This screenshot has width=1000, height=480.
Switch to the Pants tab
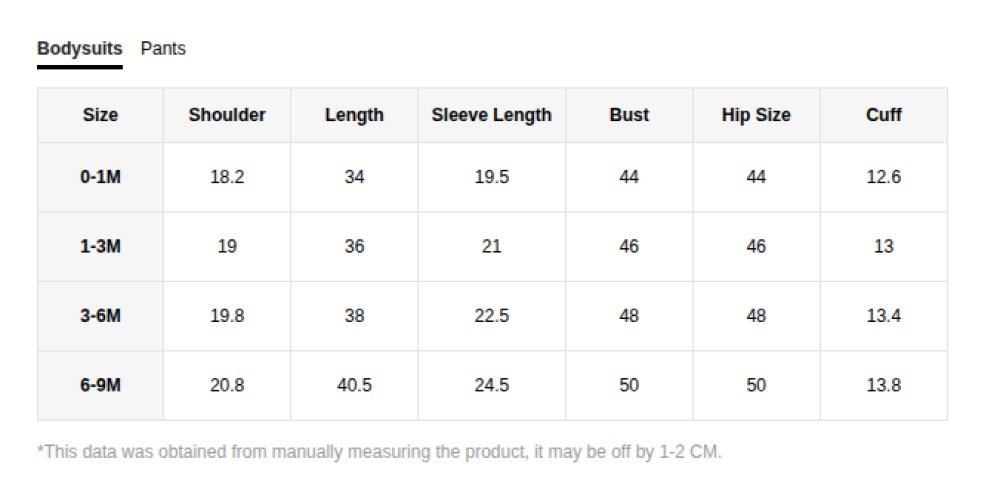[163, 48]
